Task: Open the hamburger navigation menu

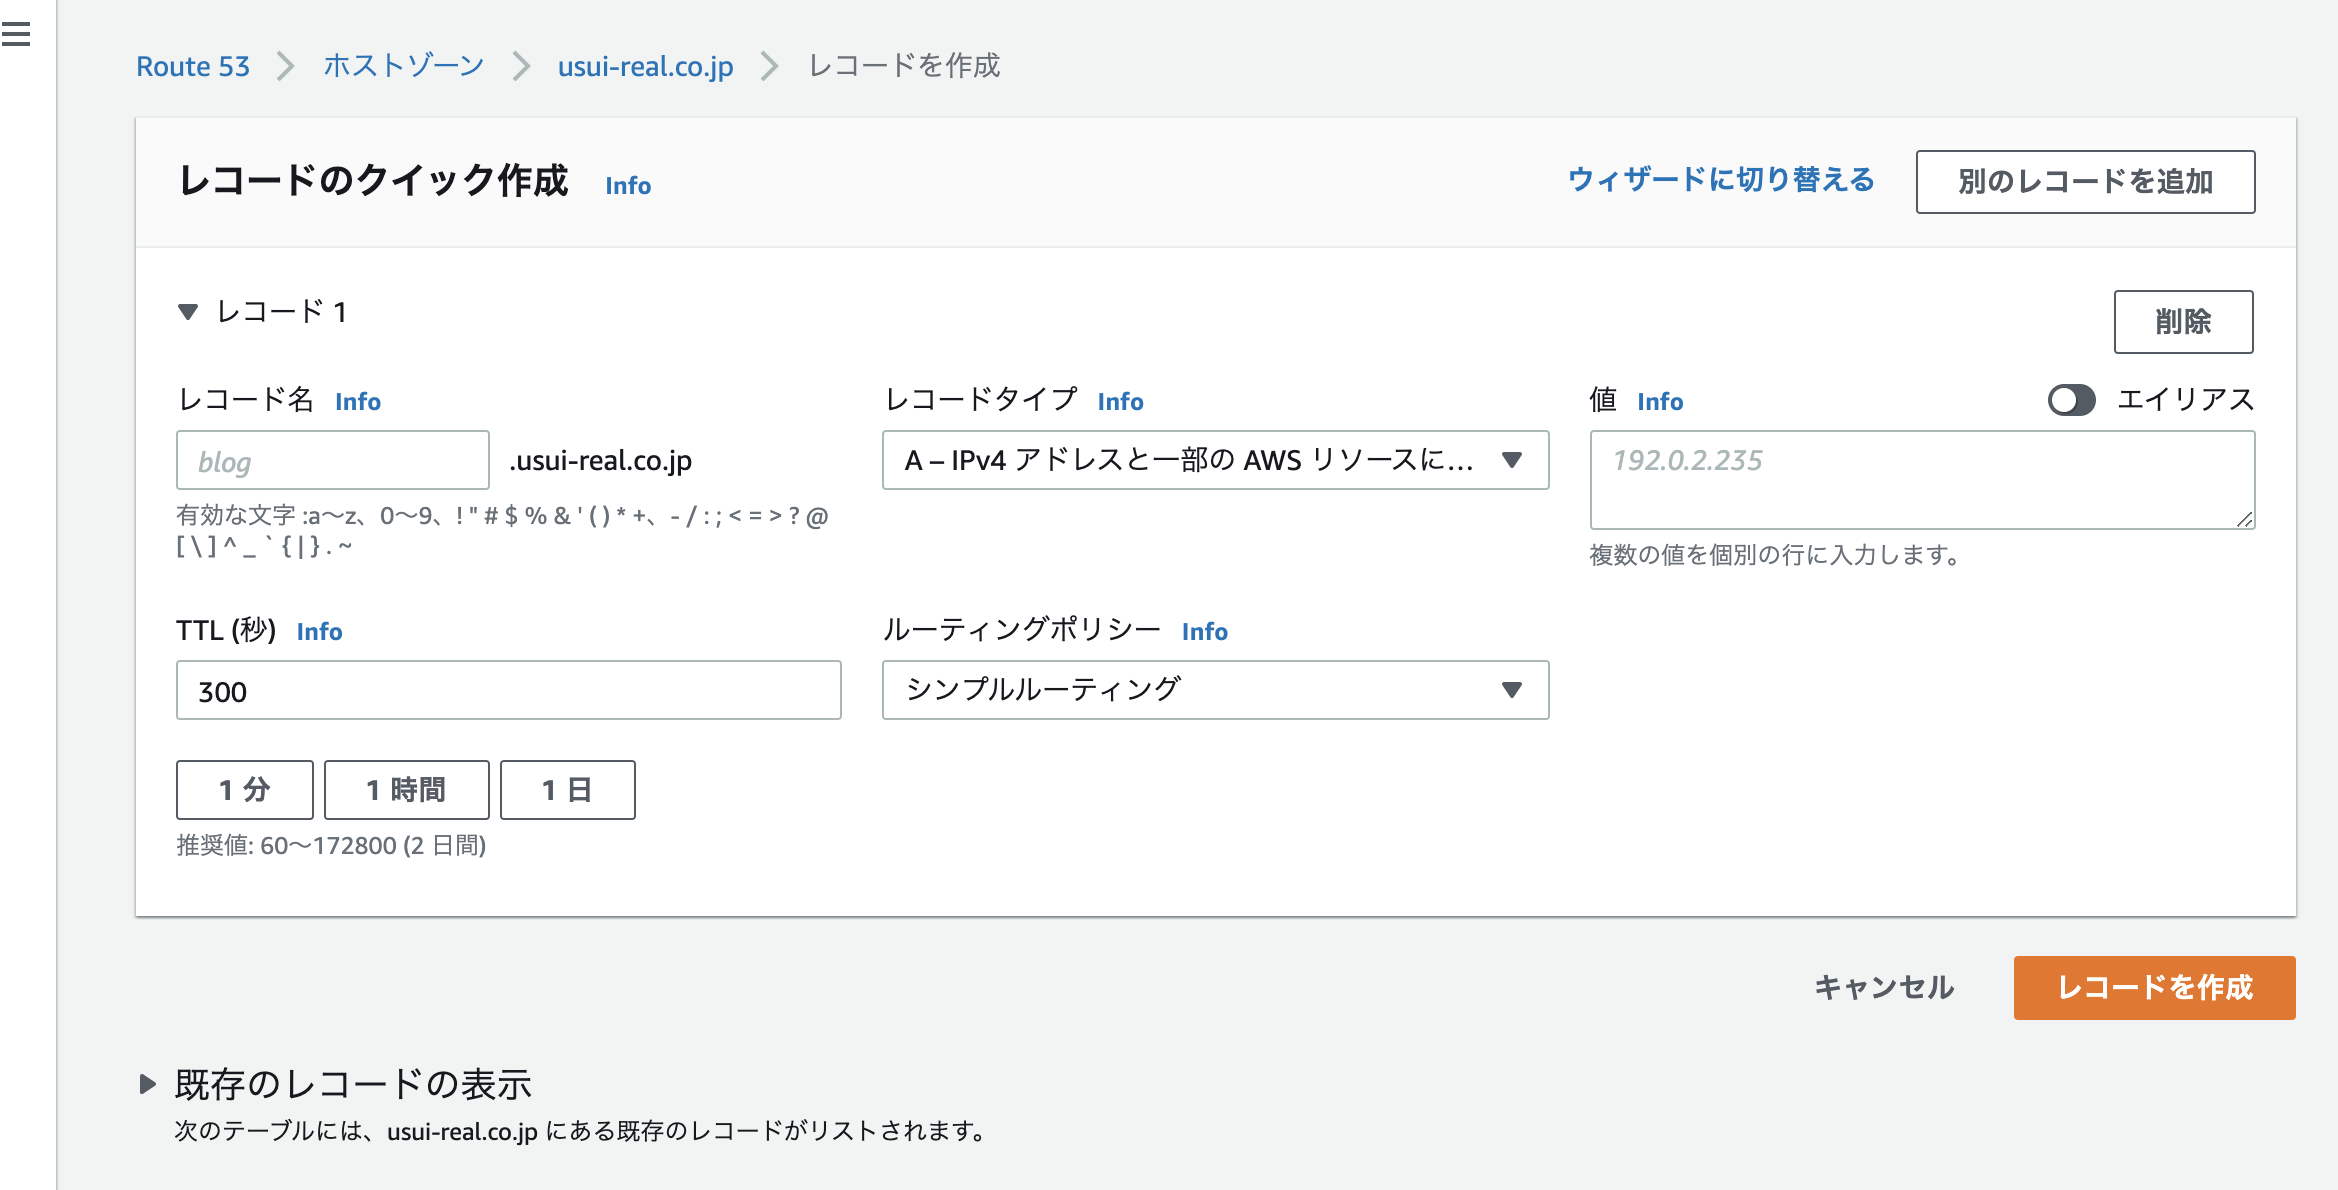Action: (x=16, y=35)
